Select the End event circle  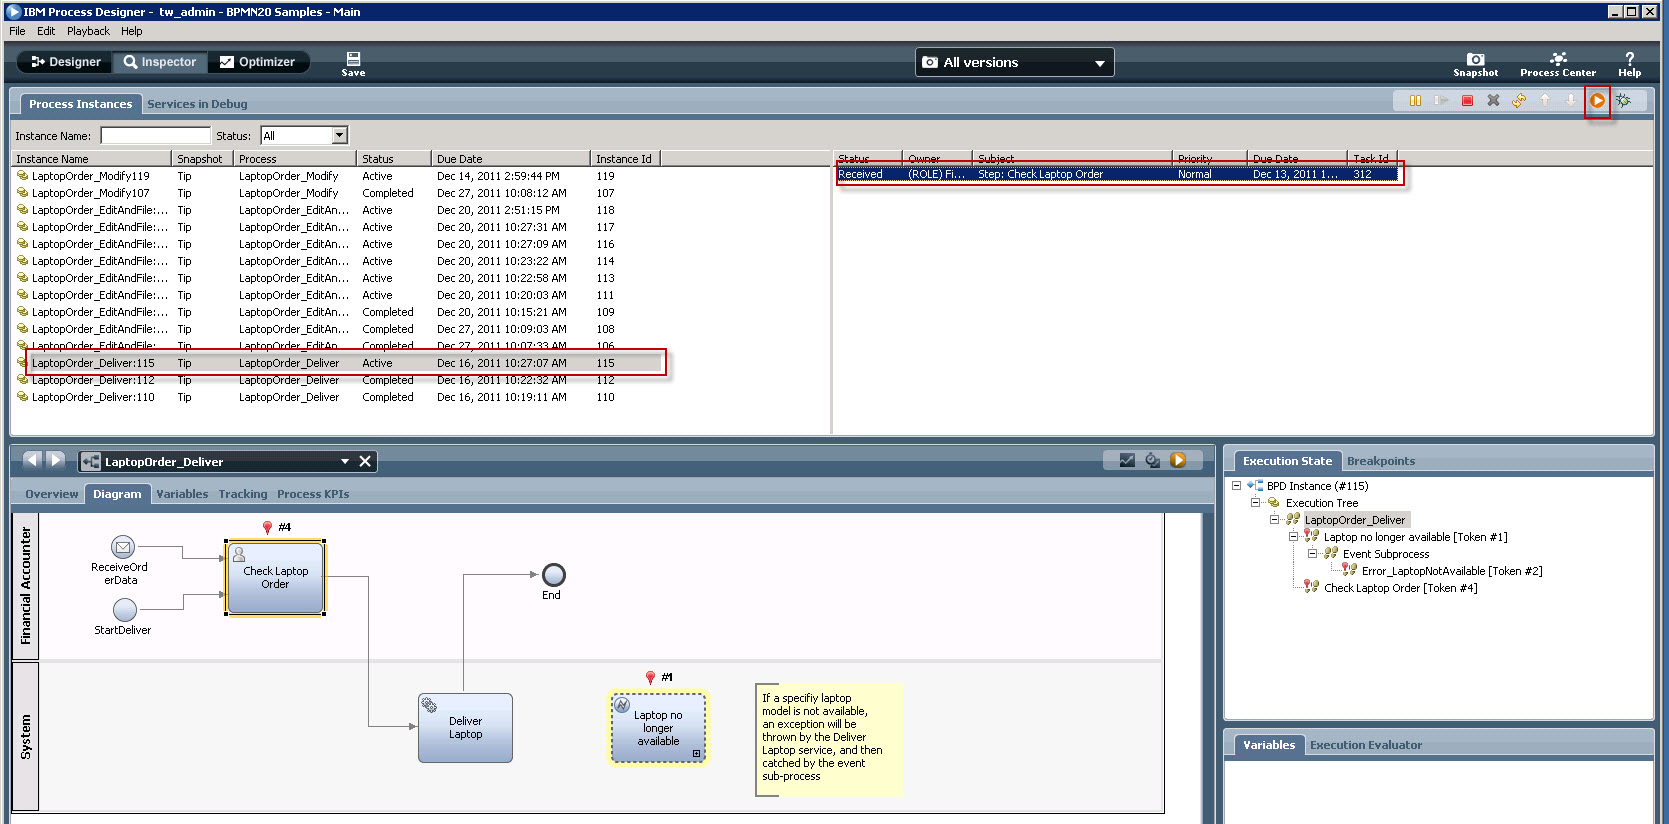553,575
